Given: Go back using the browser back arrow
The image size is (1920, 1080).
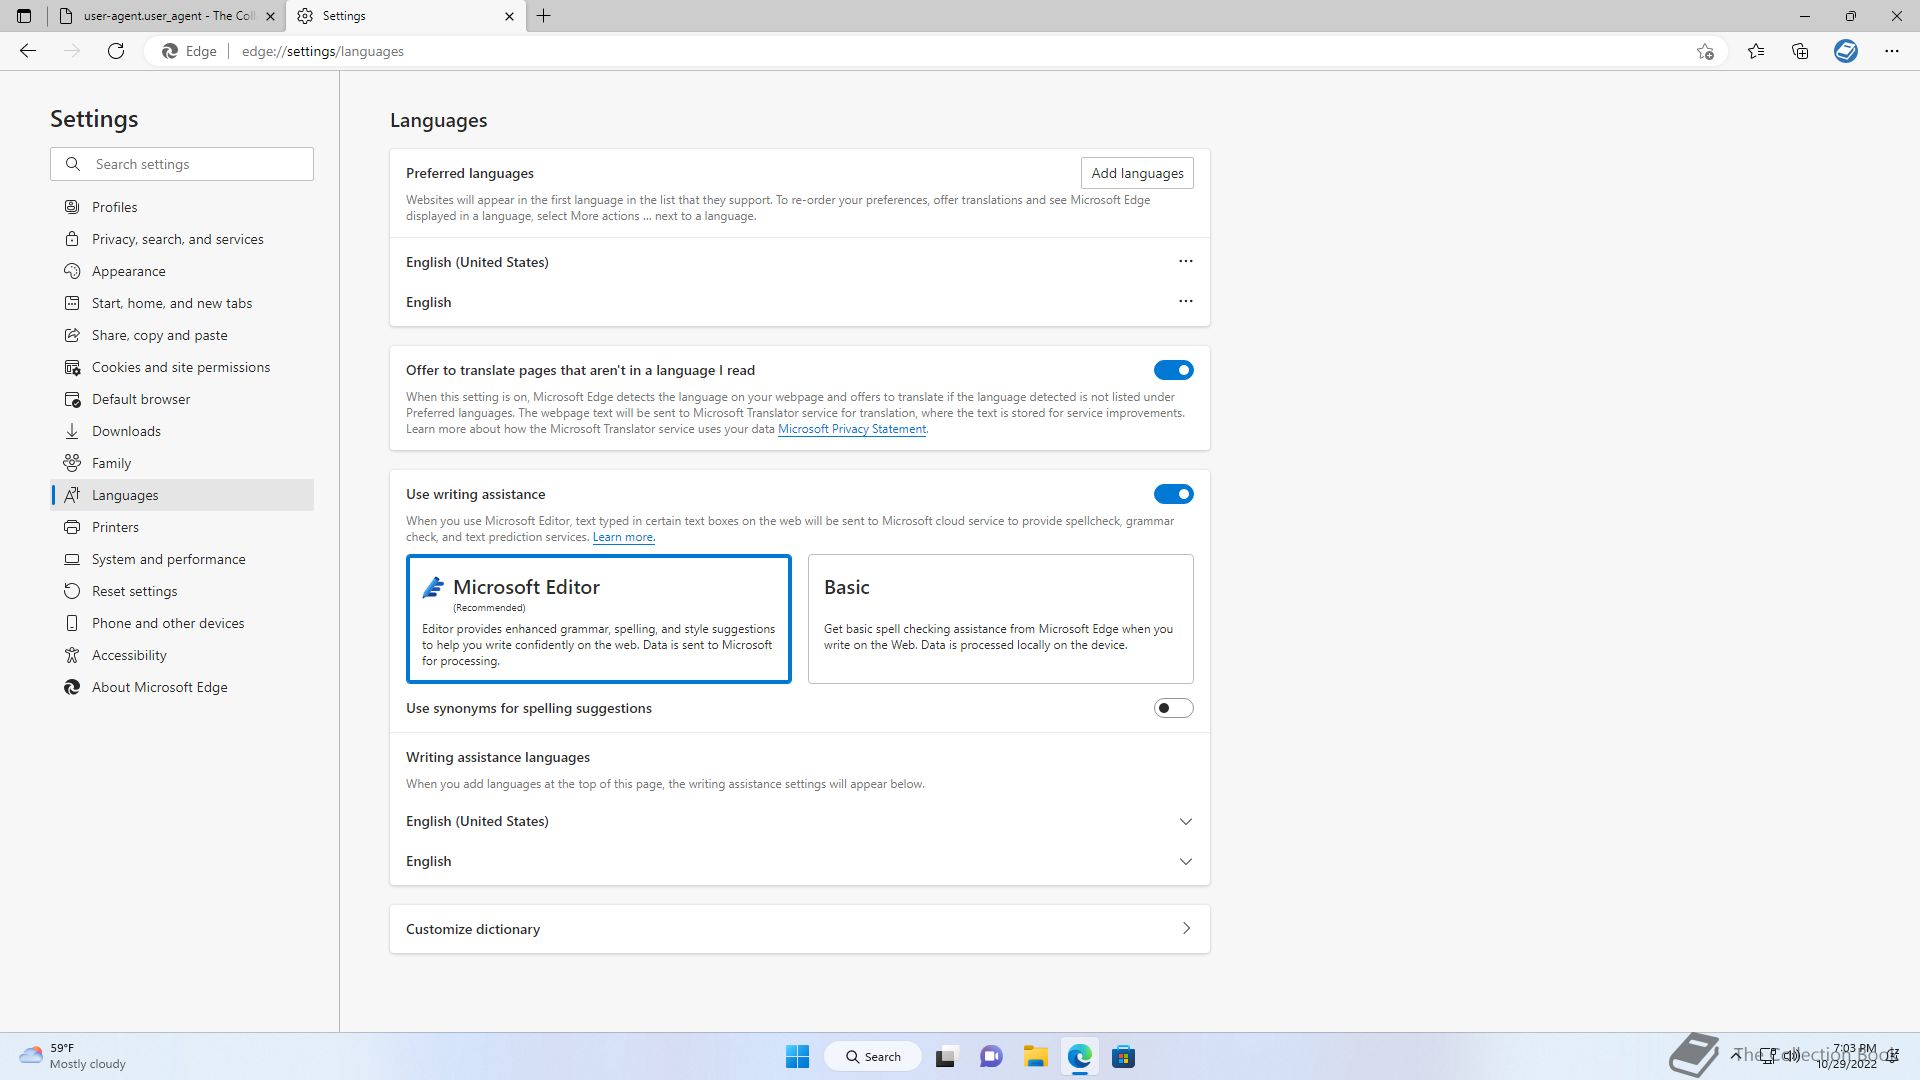Looking at the screenshot, I should point(28,51).
